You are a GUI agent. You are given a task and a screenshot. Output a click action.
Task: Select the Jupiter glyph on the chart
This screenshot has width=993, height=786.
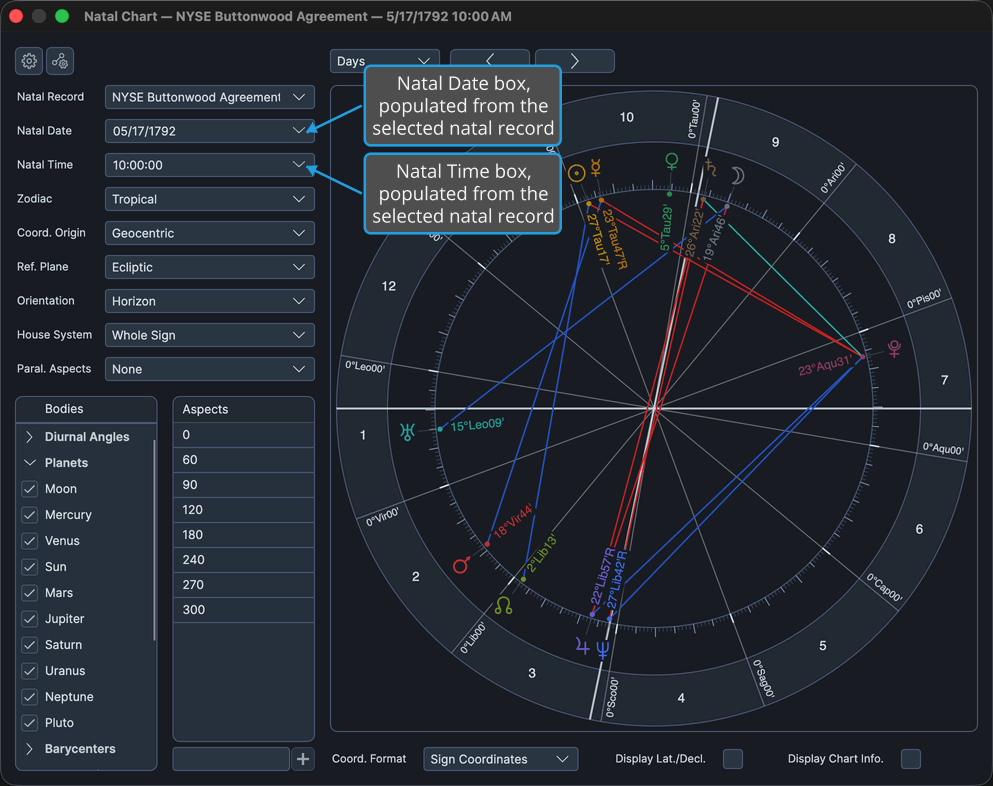(583, 647)
